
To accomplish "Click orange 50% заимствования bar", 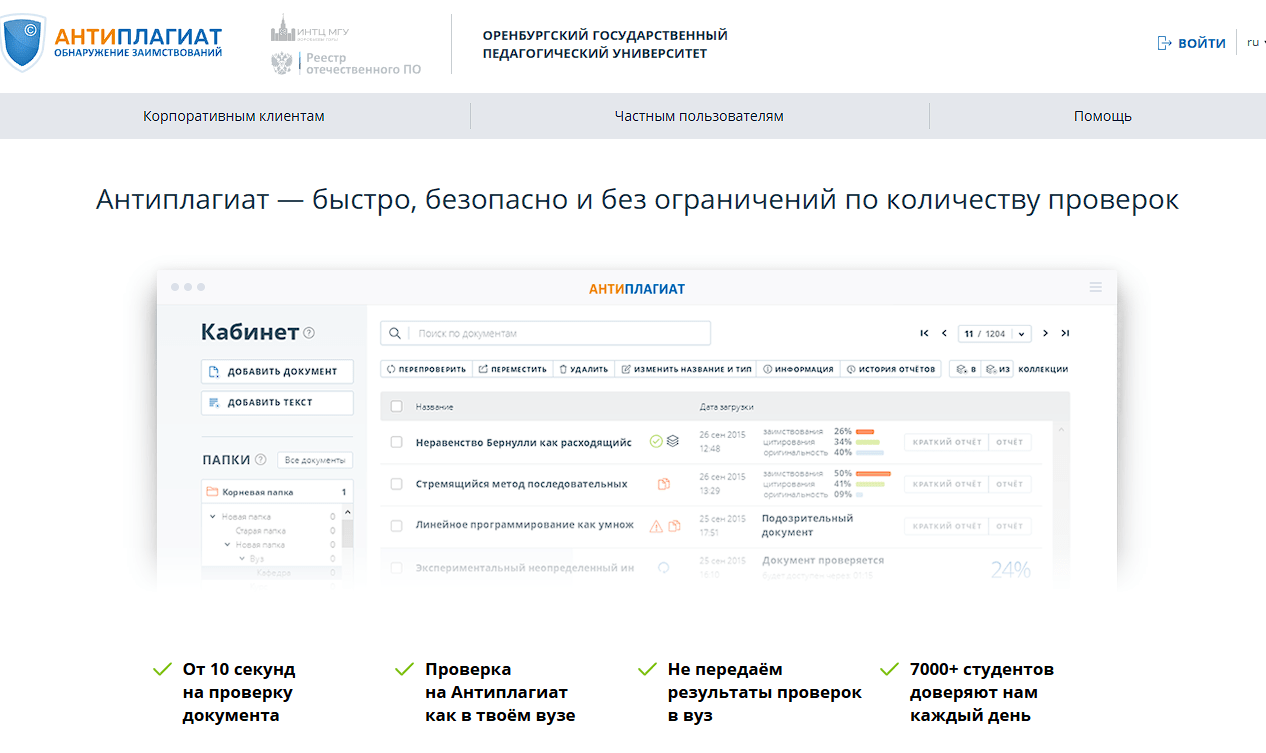I will 873,473.
